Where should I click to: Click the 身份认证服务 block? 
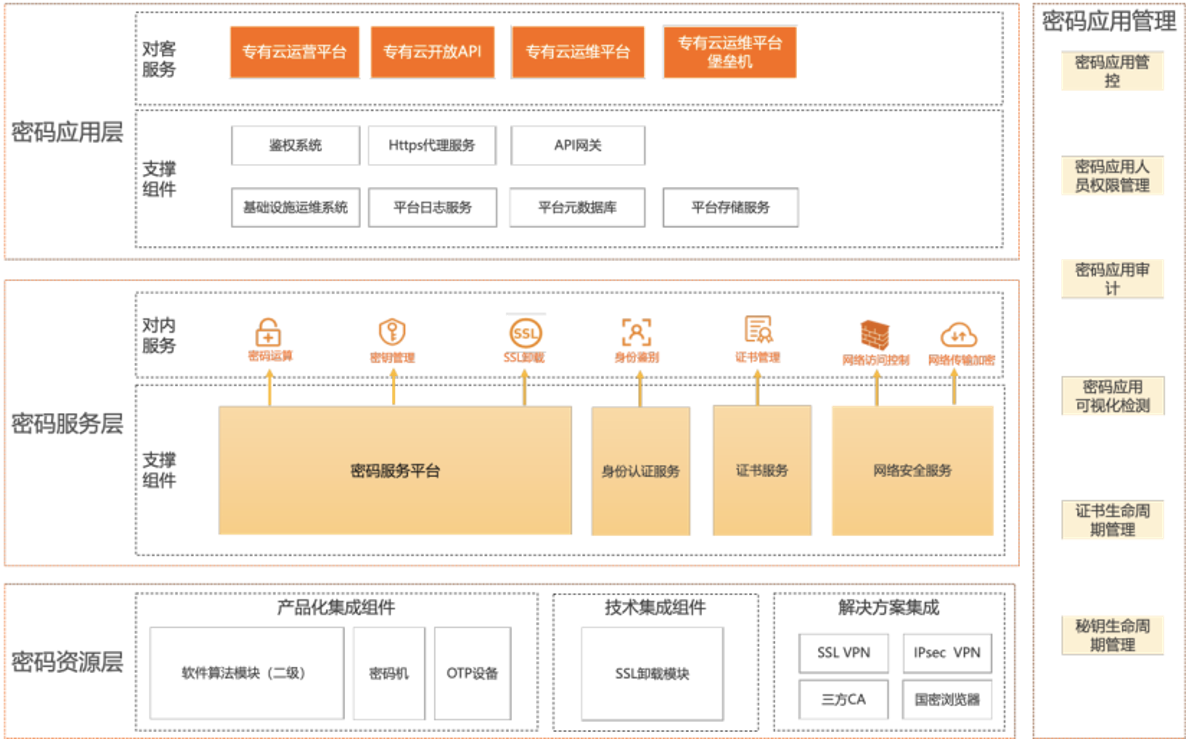tap(641, 470)
